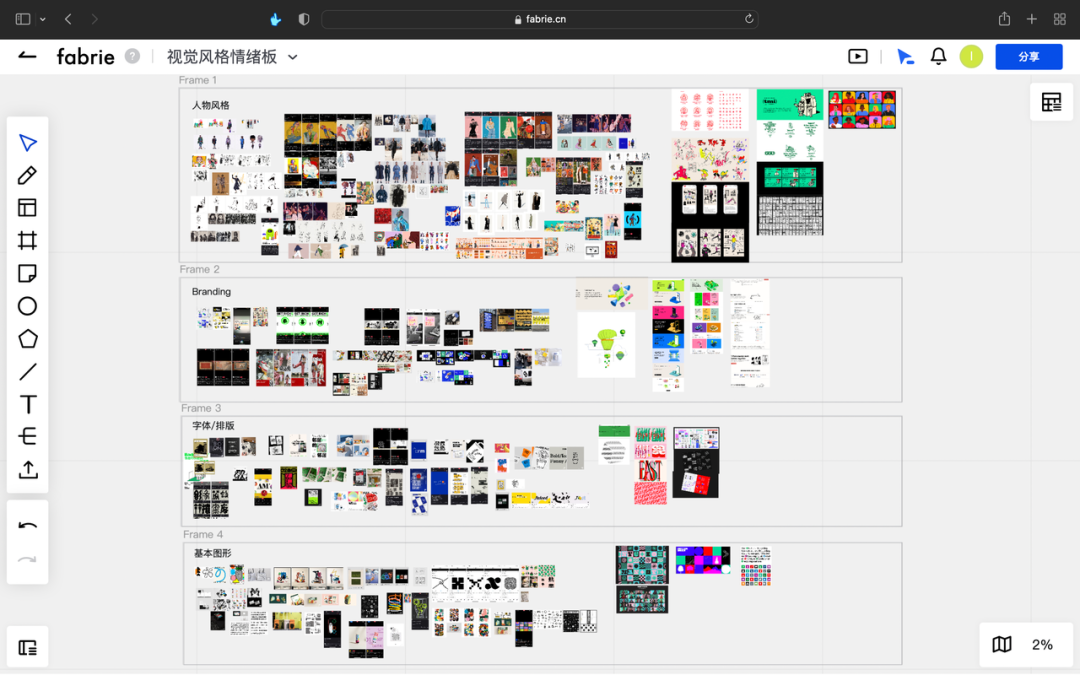Expand the browser sidebar dropdown chevron
This screenshot has width=1080, height=675.
tap(43, 19)
